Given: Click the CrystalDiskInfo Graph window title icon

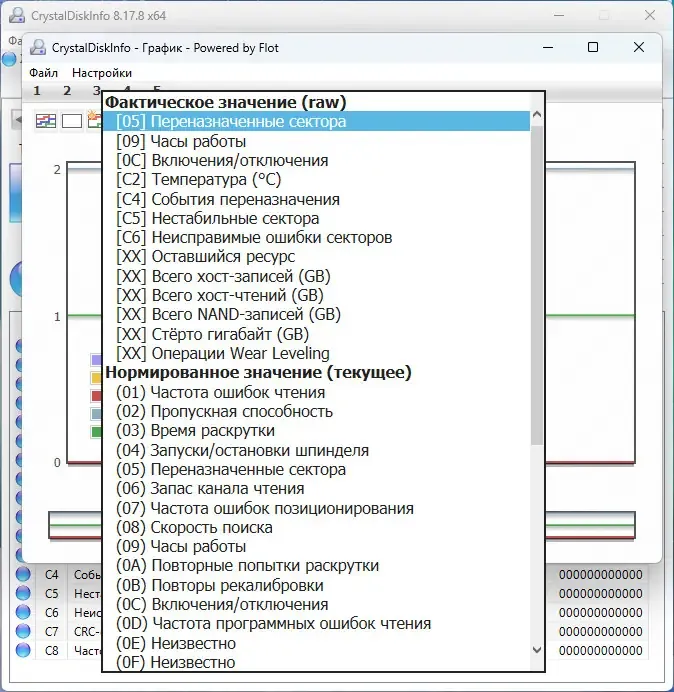Looking at the screenshot, I should coord(38,47).
